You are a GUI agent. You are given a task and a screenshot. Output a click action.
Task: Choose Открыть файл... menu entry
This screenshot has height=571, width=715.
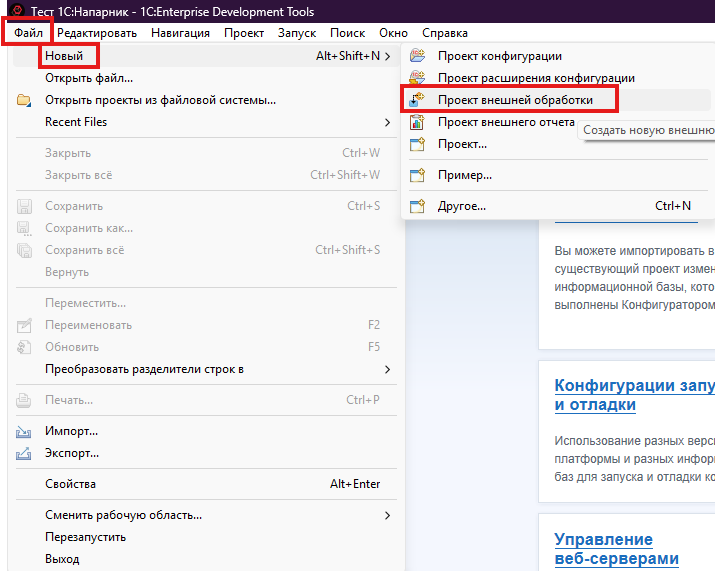205,78
